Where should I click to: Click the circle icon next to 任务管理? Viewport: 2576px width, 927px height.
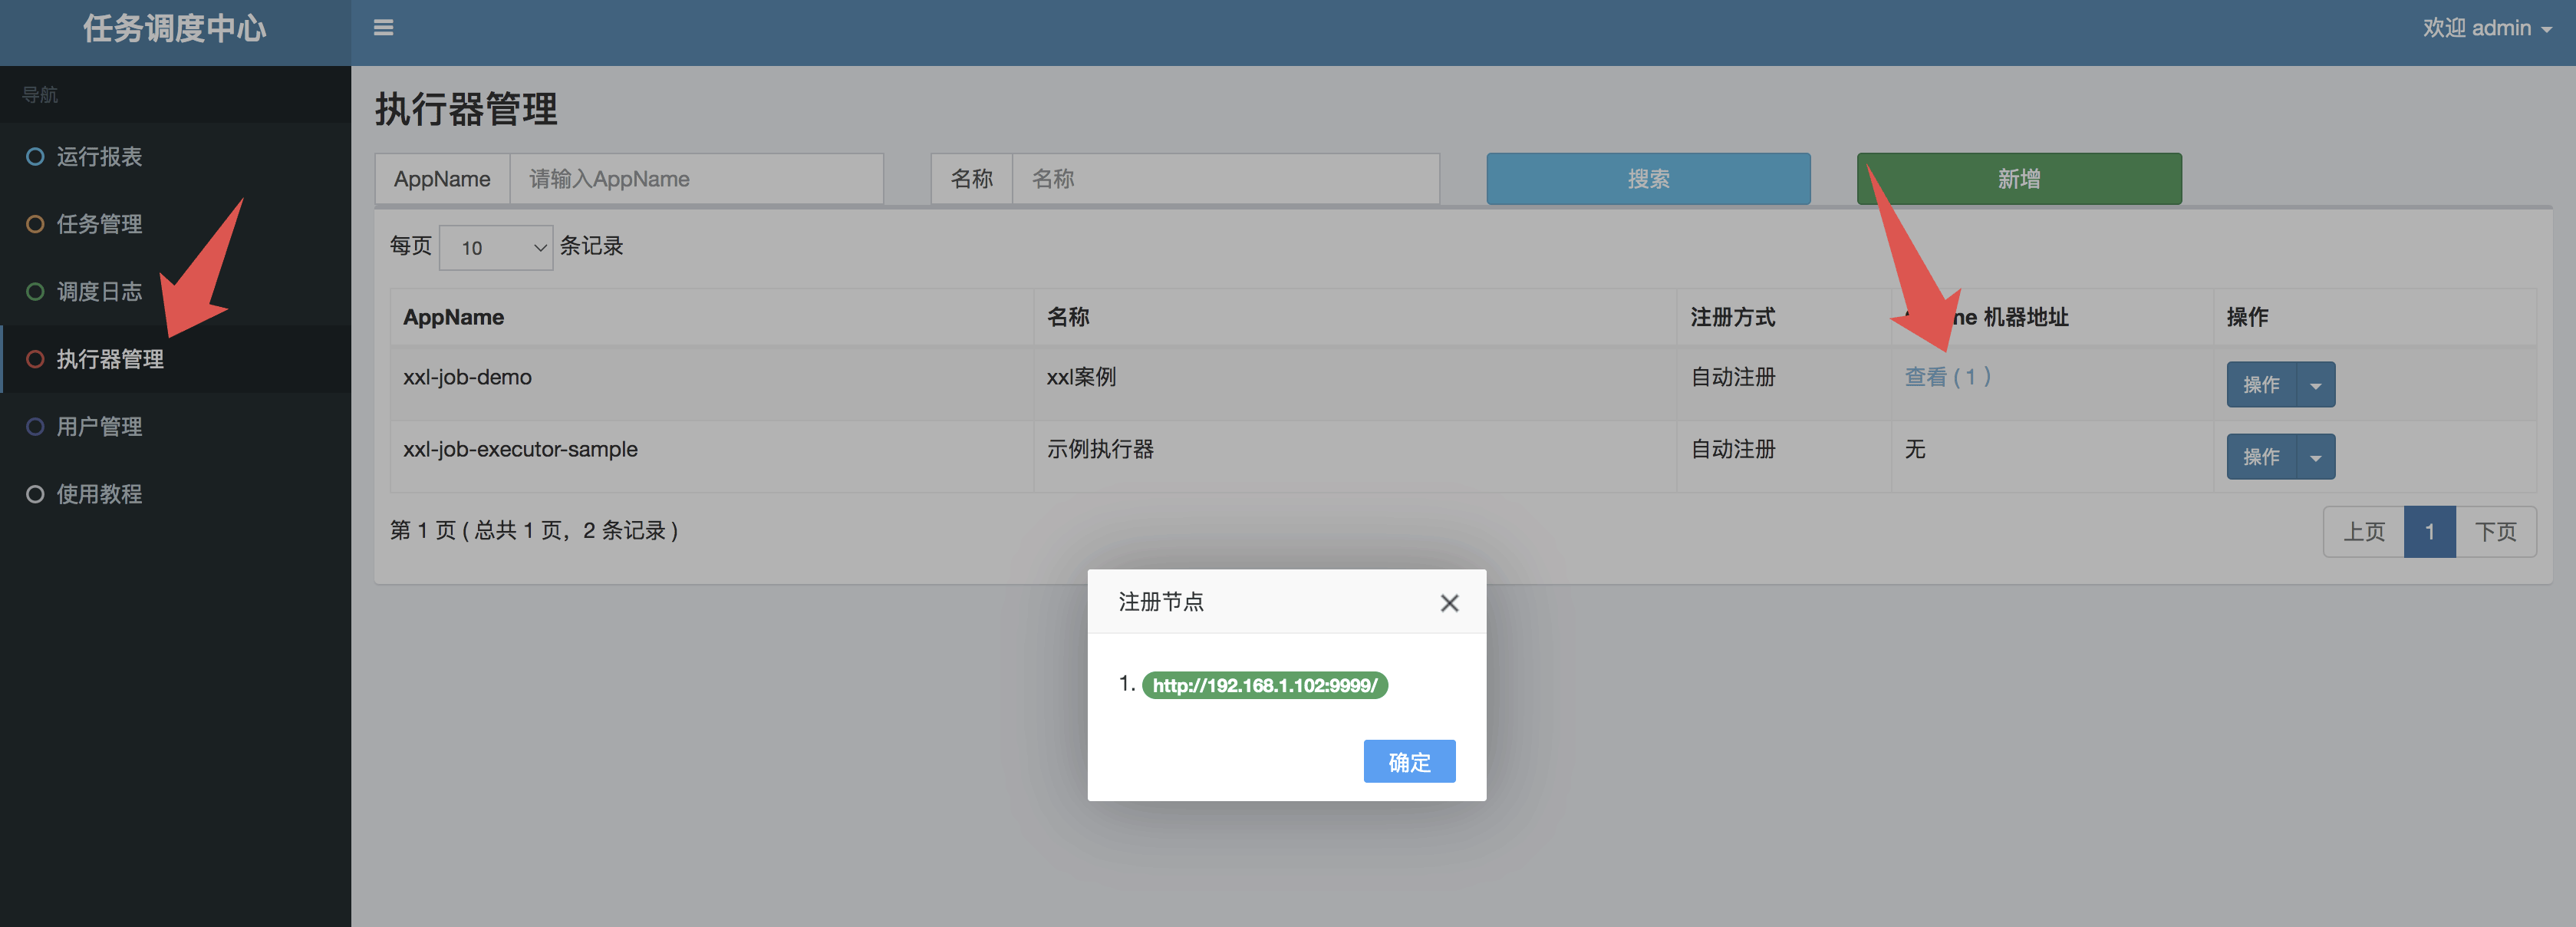click(35, 224)
